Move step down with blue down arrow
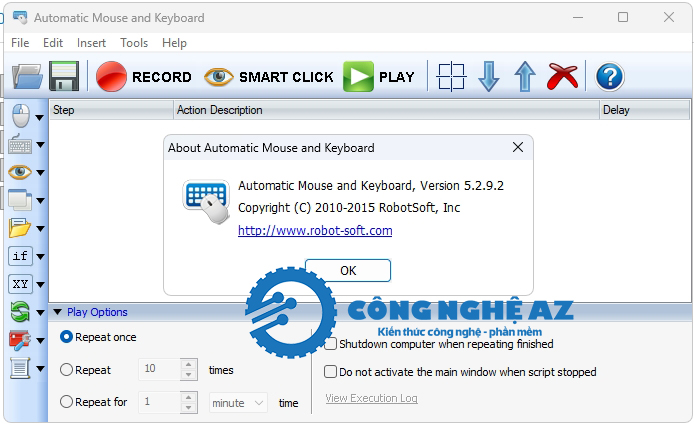Screen dimensions: 694x425 (x=489, y=77)
